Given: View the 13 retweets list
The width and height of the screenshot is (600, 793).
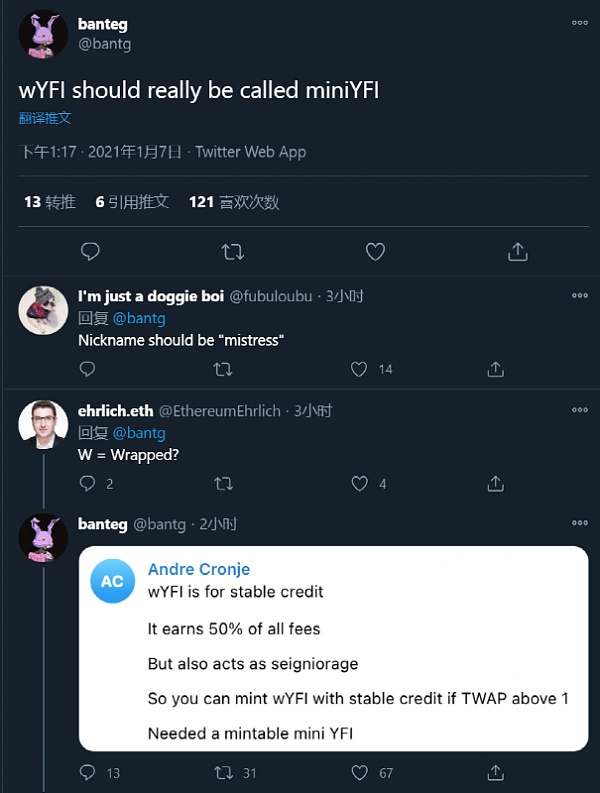Looking at the screenshot, I should click(50, 202).
